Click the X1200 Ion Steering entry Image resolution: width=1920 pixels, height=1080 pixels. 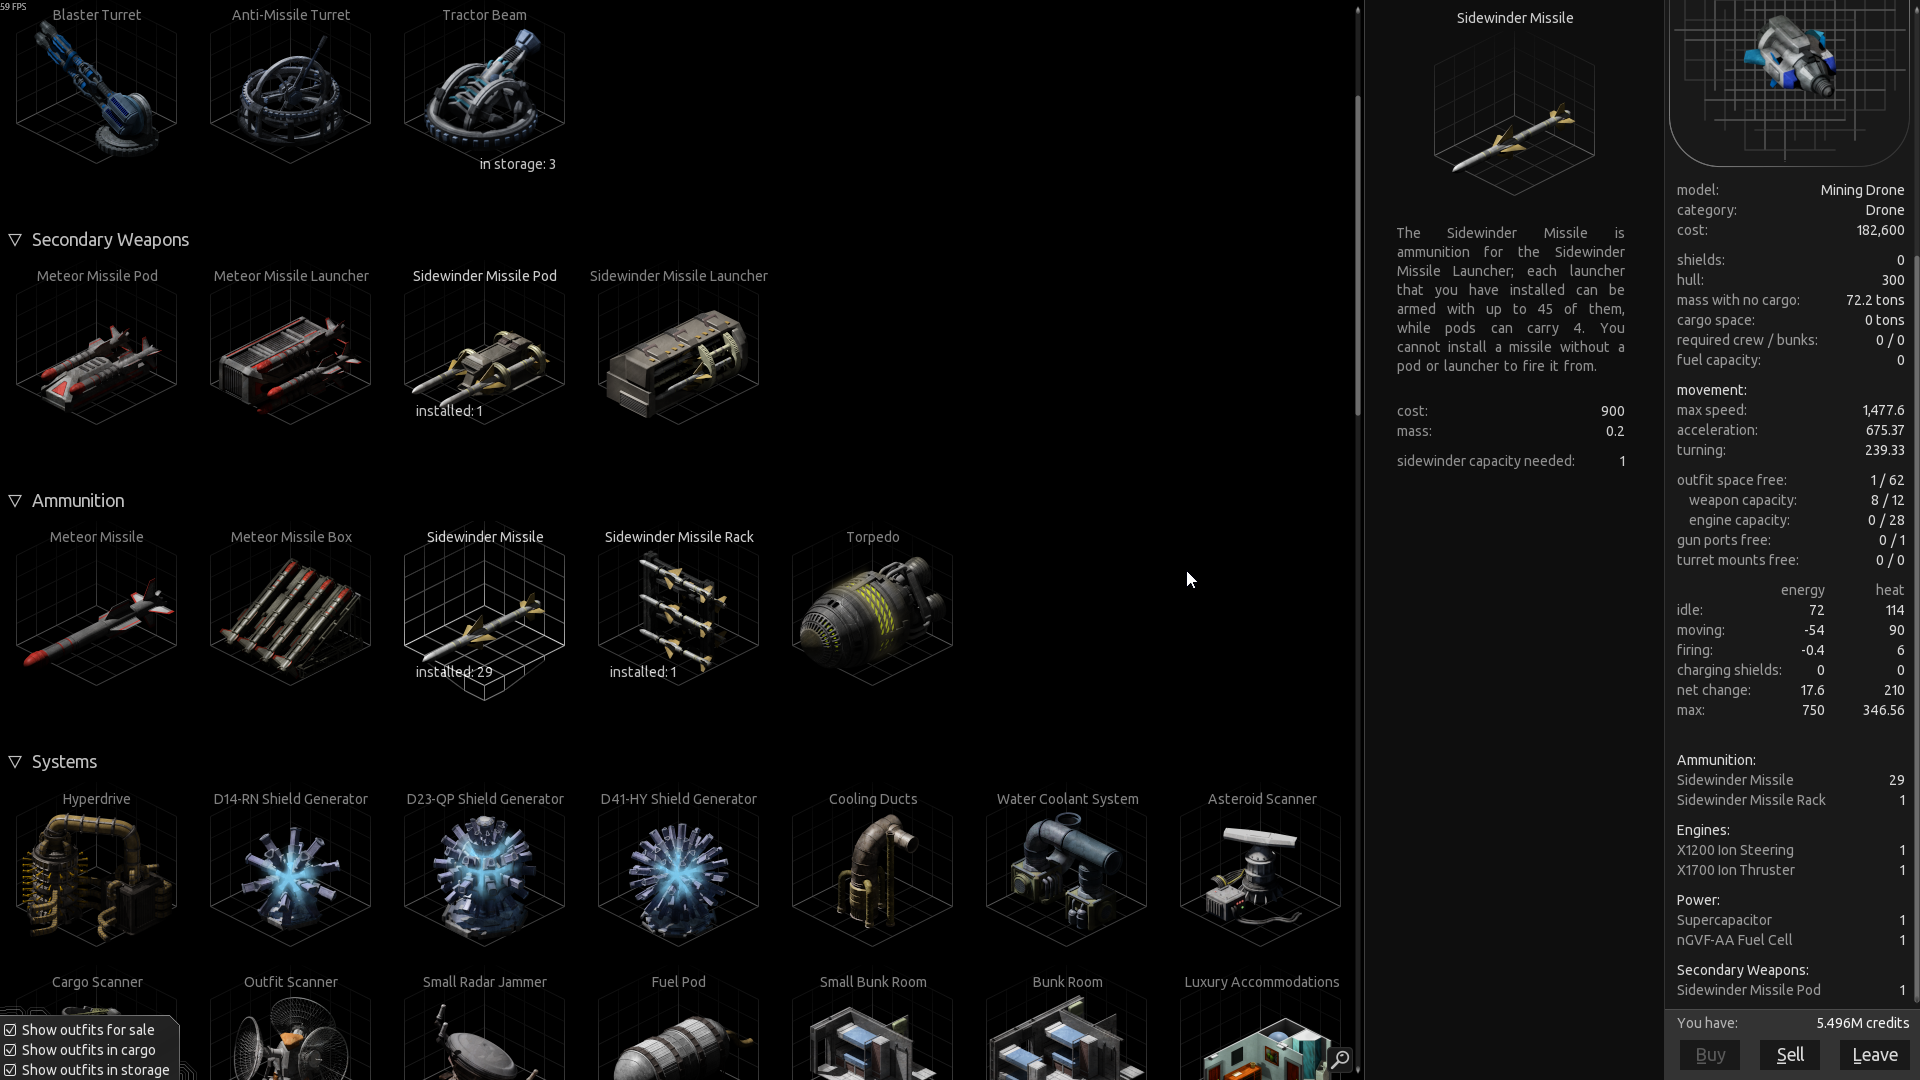pyautogui.click(x=1790, y=850)
